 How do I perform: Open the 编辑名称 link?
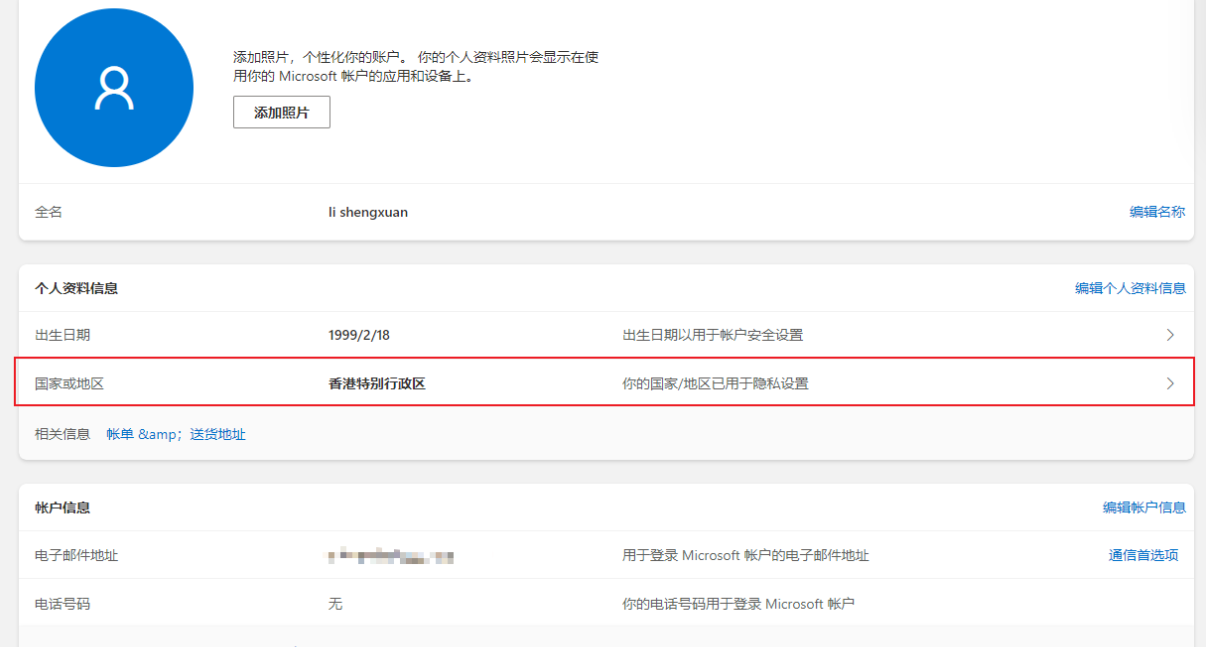[x=1157, y=212]
